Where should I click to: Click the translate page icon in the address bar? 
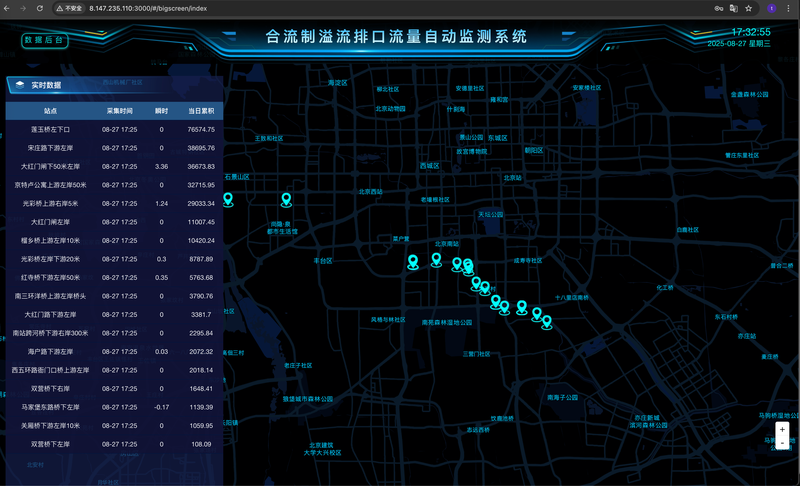pyautogui.click(x=733, y=8)
